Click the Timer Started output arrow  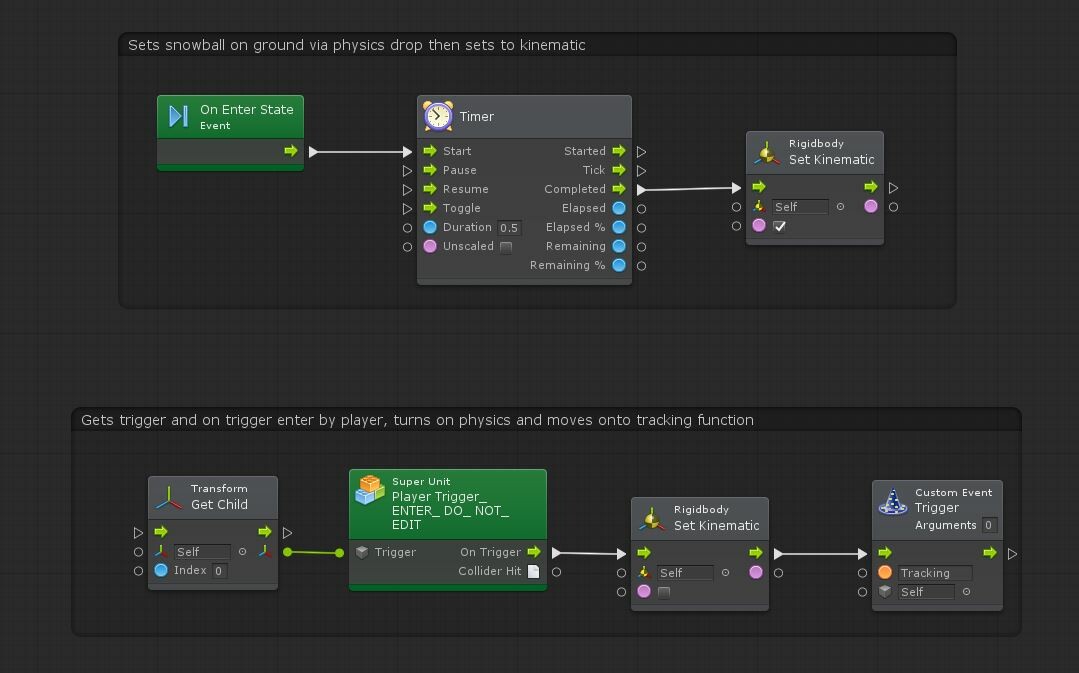point(619,151)
